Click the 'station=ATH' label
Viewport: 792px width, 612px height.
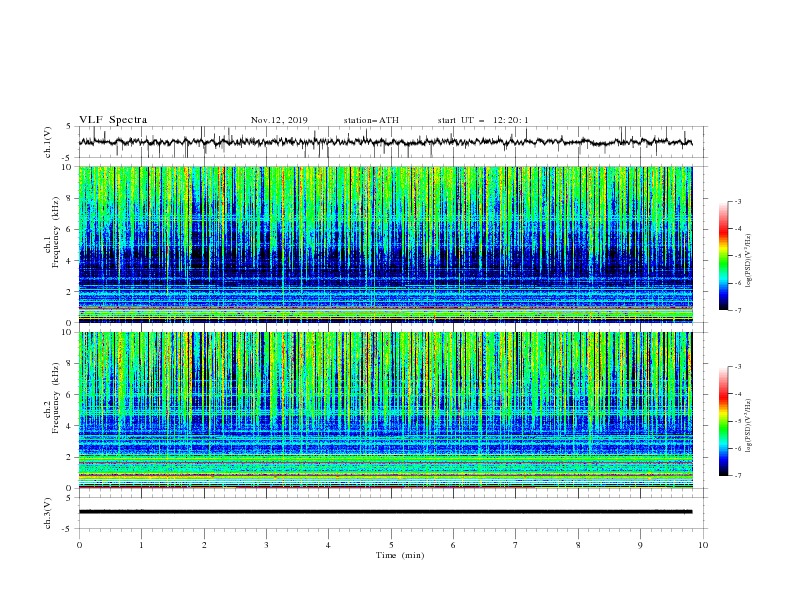(x=371, y=120)
